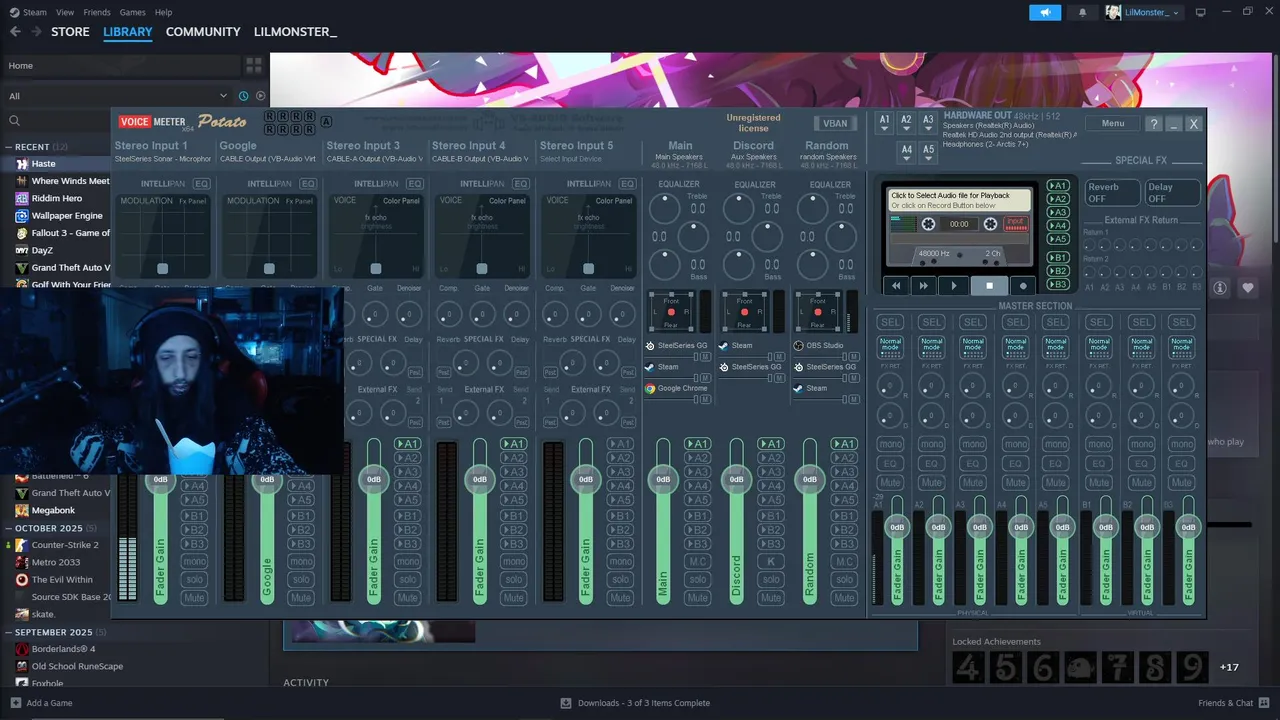This screenshot has width=1280, height=720.
Task: Set the Main strip fader gain
Action: tap(663, 479)
